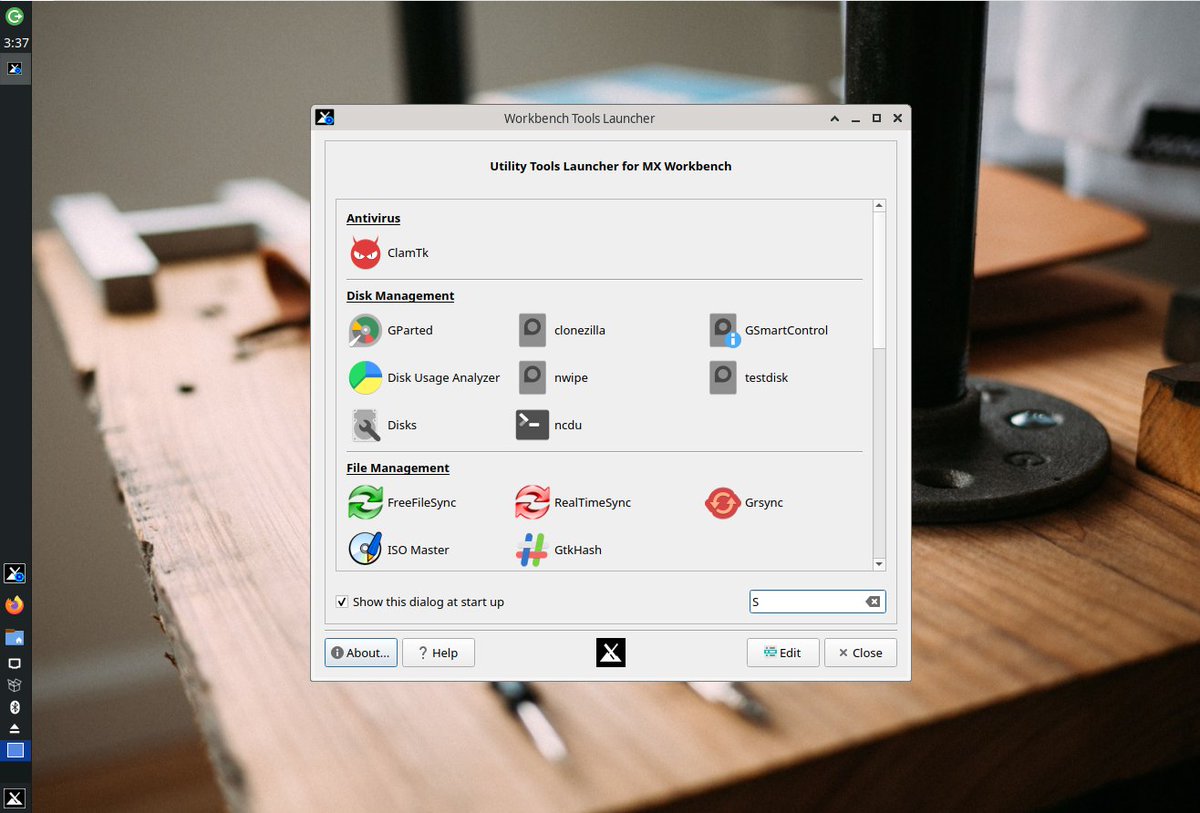Shade window with the title bar up-arrow
This screenshot has width=1200, height=813.
[834, 118]
